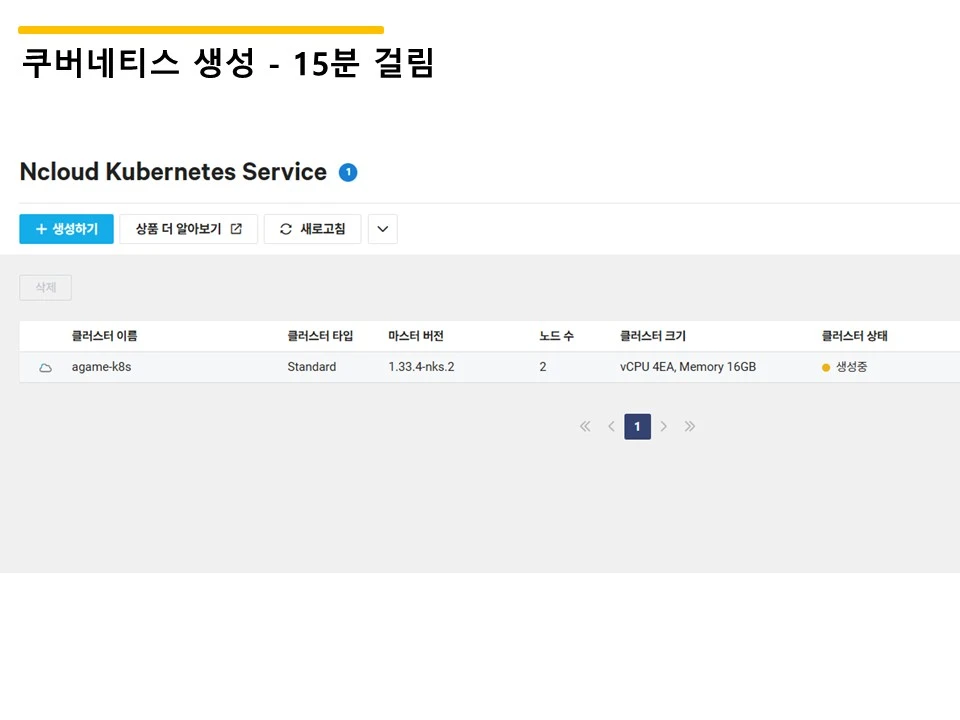Open the 상품 더 알아보기 link

click(189, 229)
